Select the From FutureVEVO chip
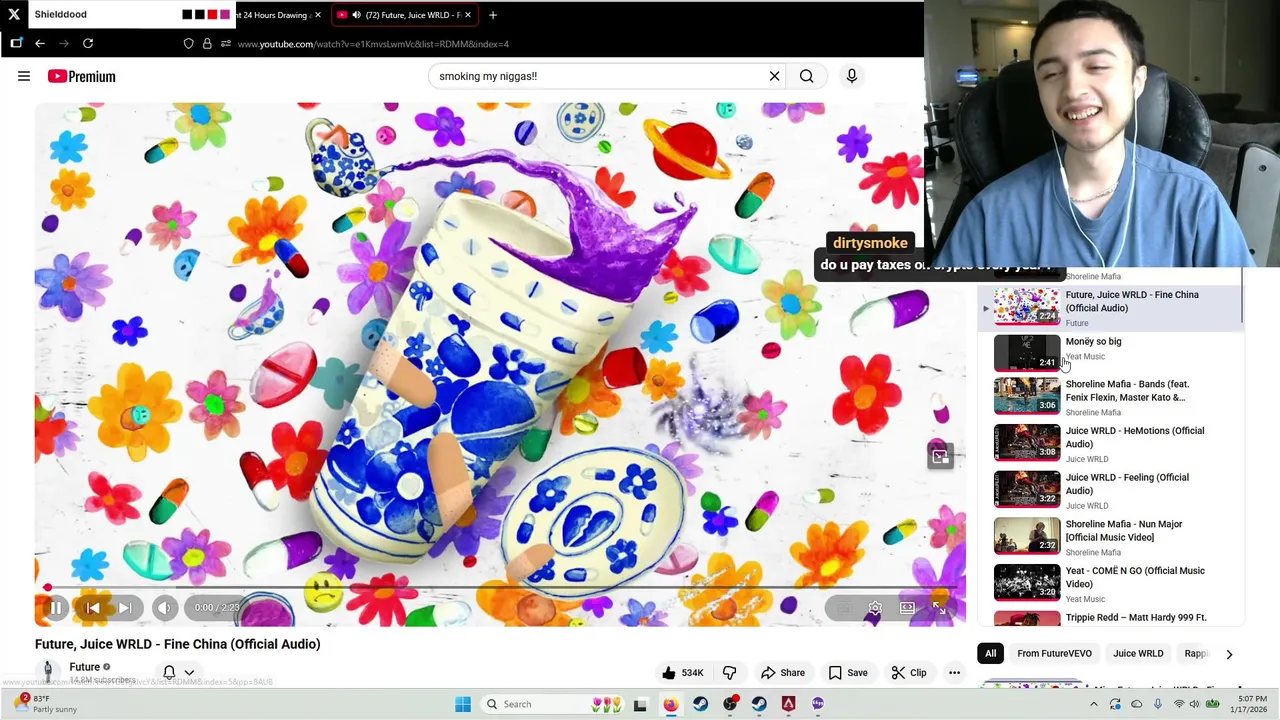Viewport: 1280px width, 720px height. [1054, 653]
